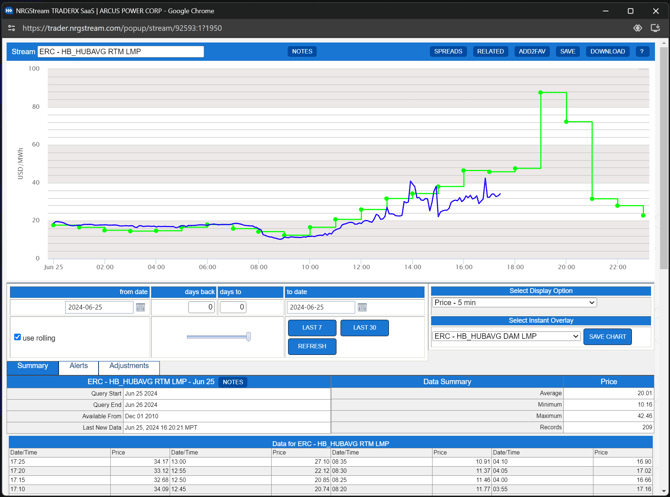The width and height of the screenshot is (670, 497).
Task: Click the install app icon in address bar
Action: 655,28
